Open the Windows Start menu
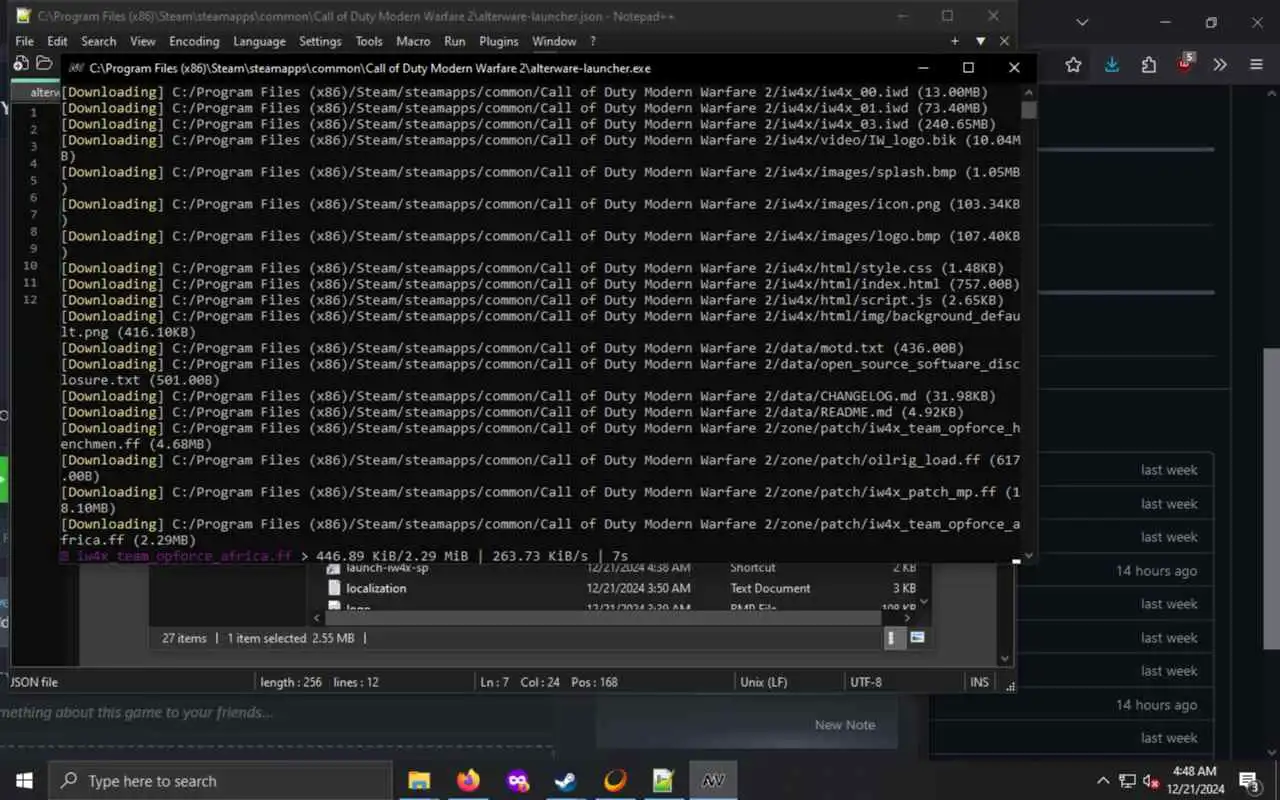1280x800 pixels. click(x=24, y=781)
